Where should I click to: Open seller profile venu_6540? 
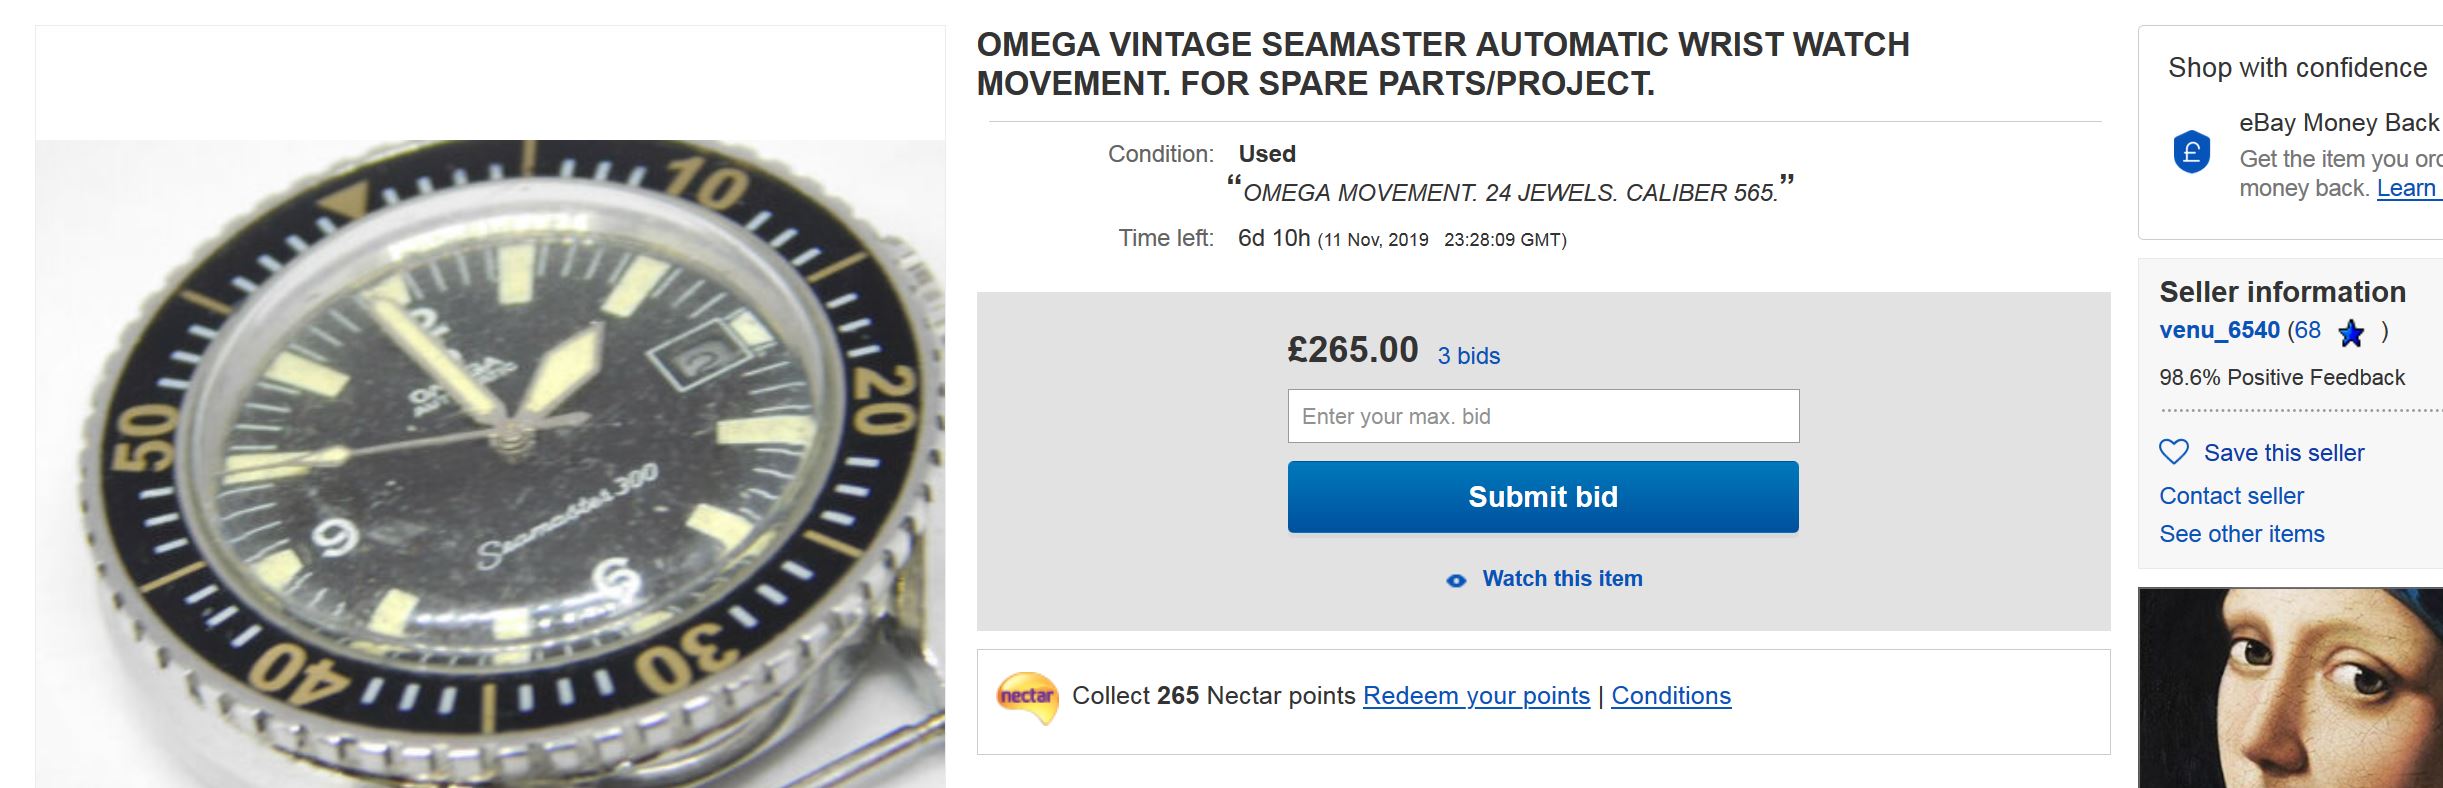(x=2219, y=331)
